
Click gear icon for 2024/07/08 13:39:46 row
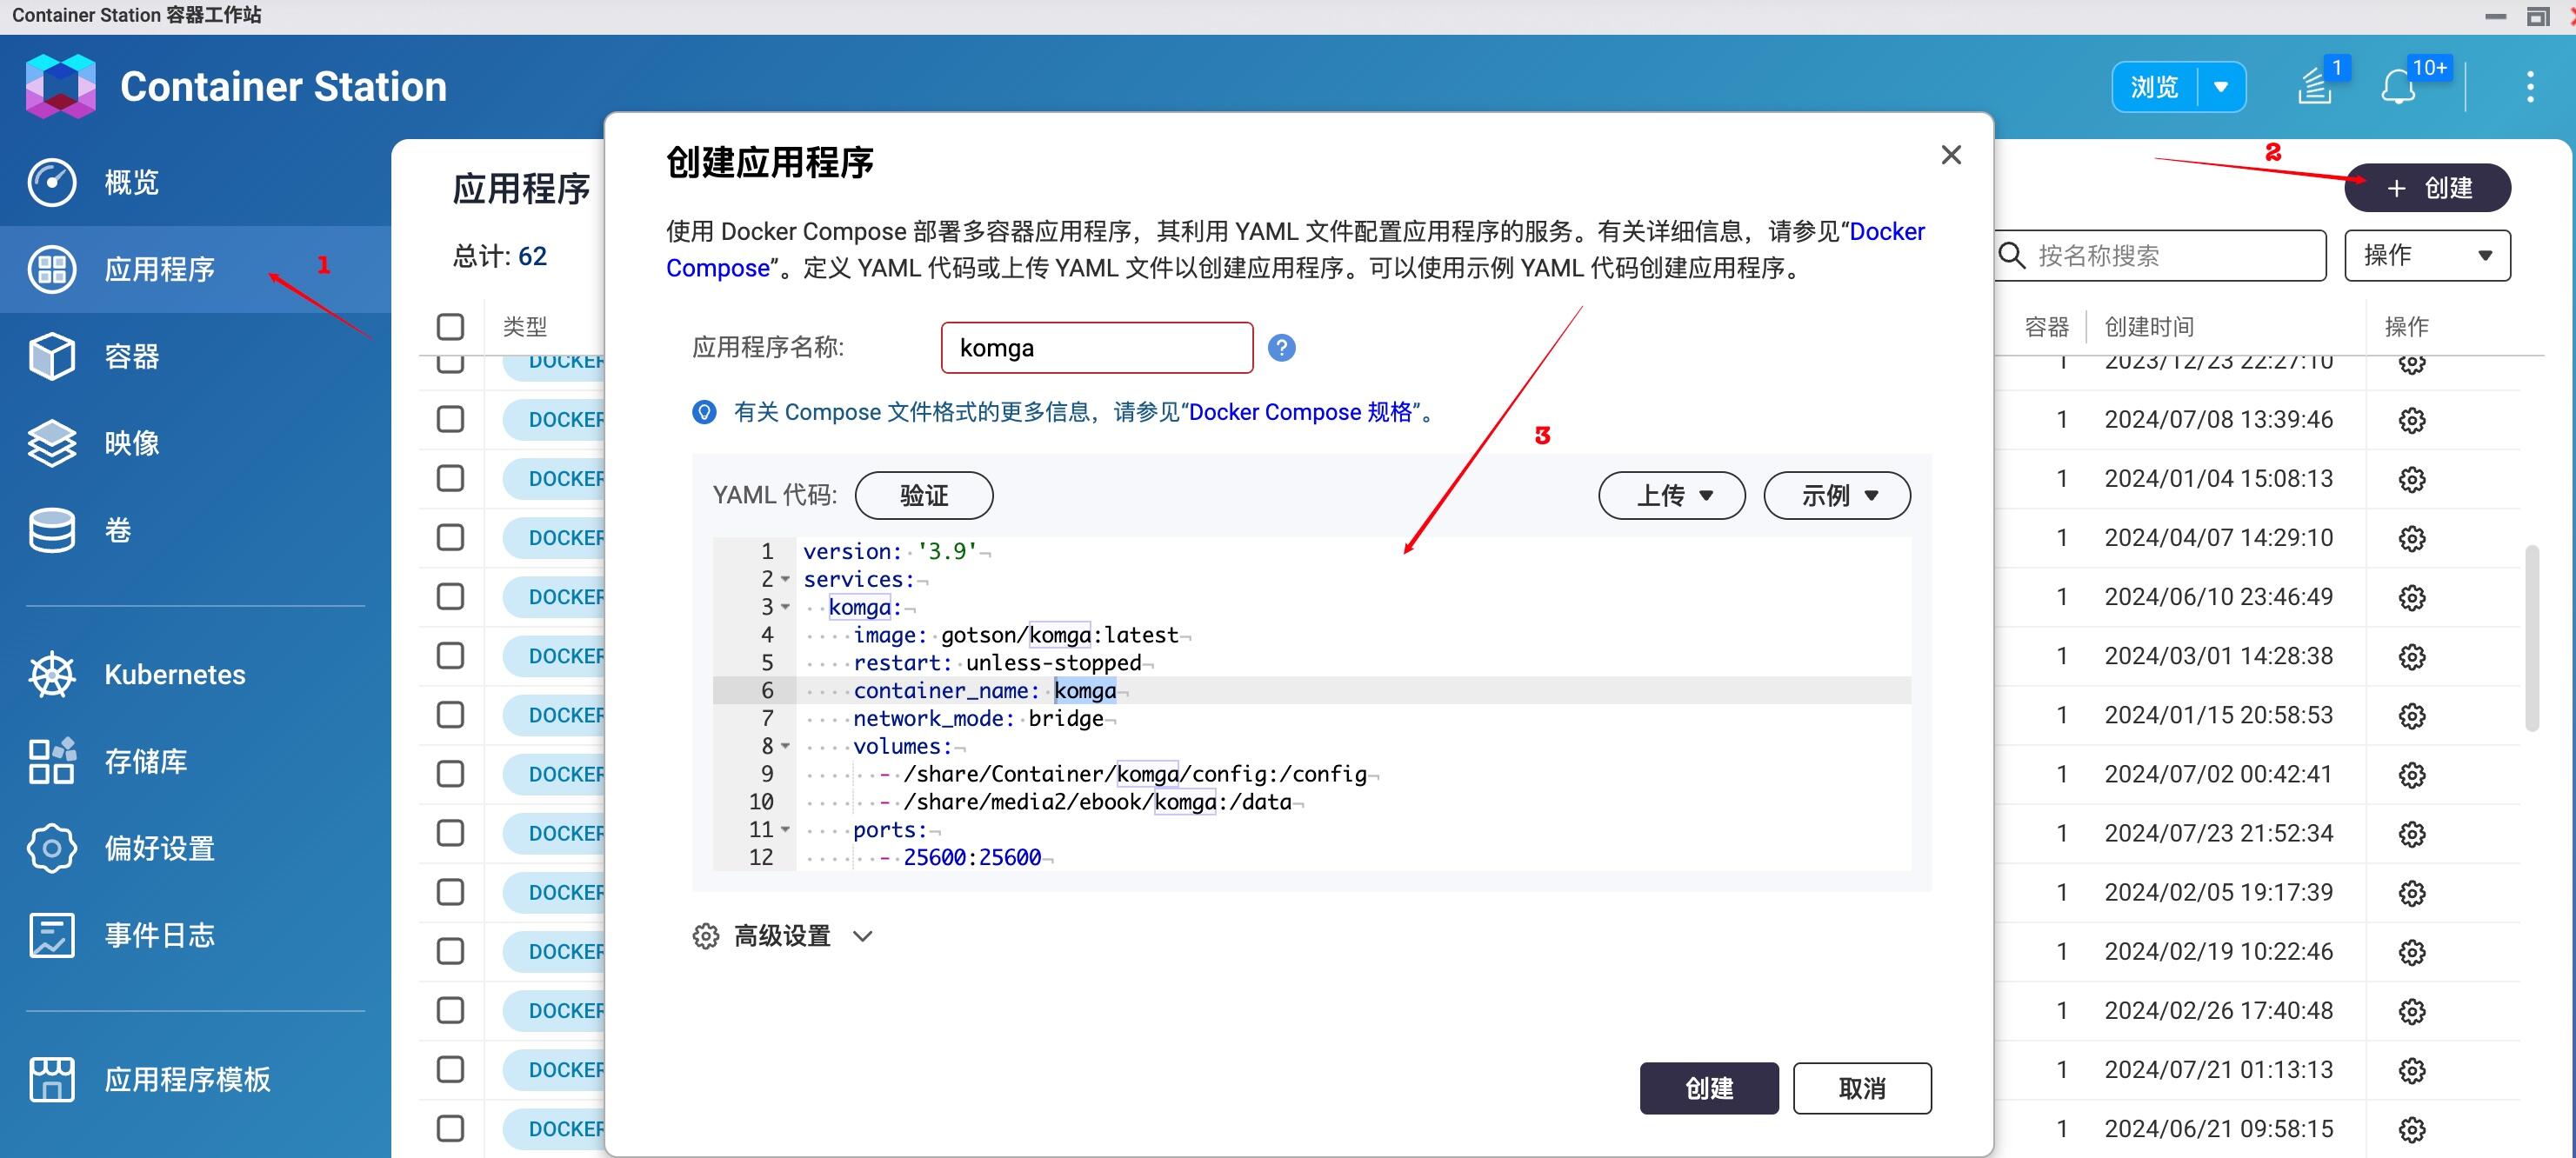[2412, 420]
